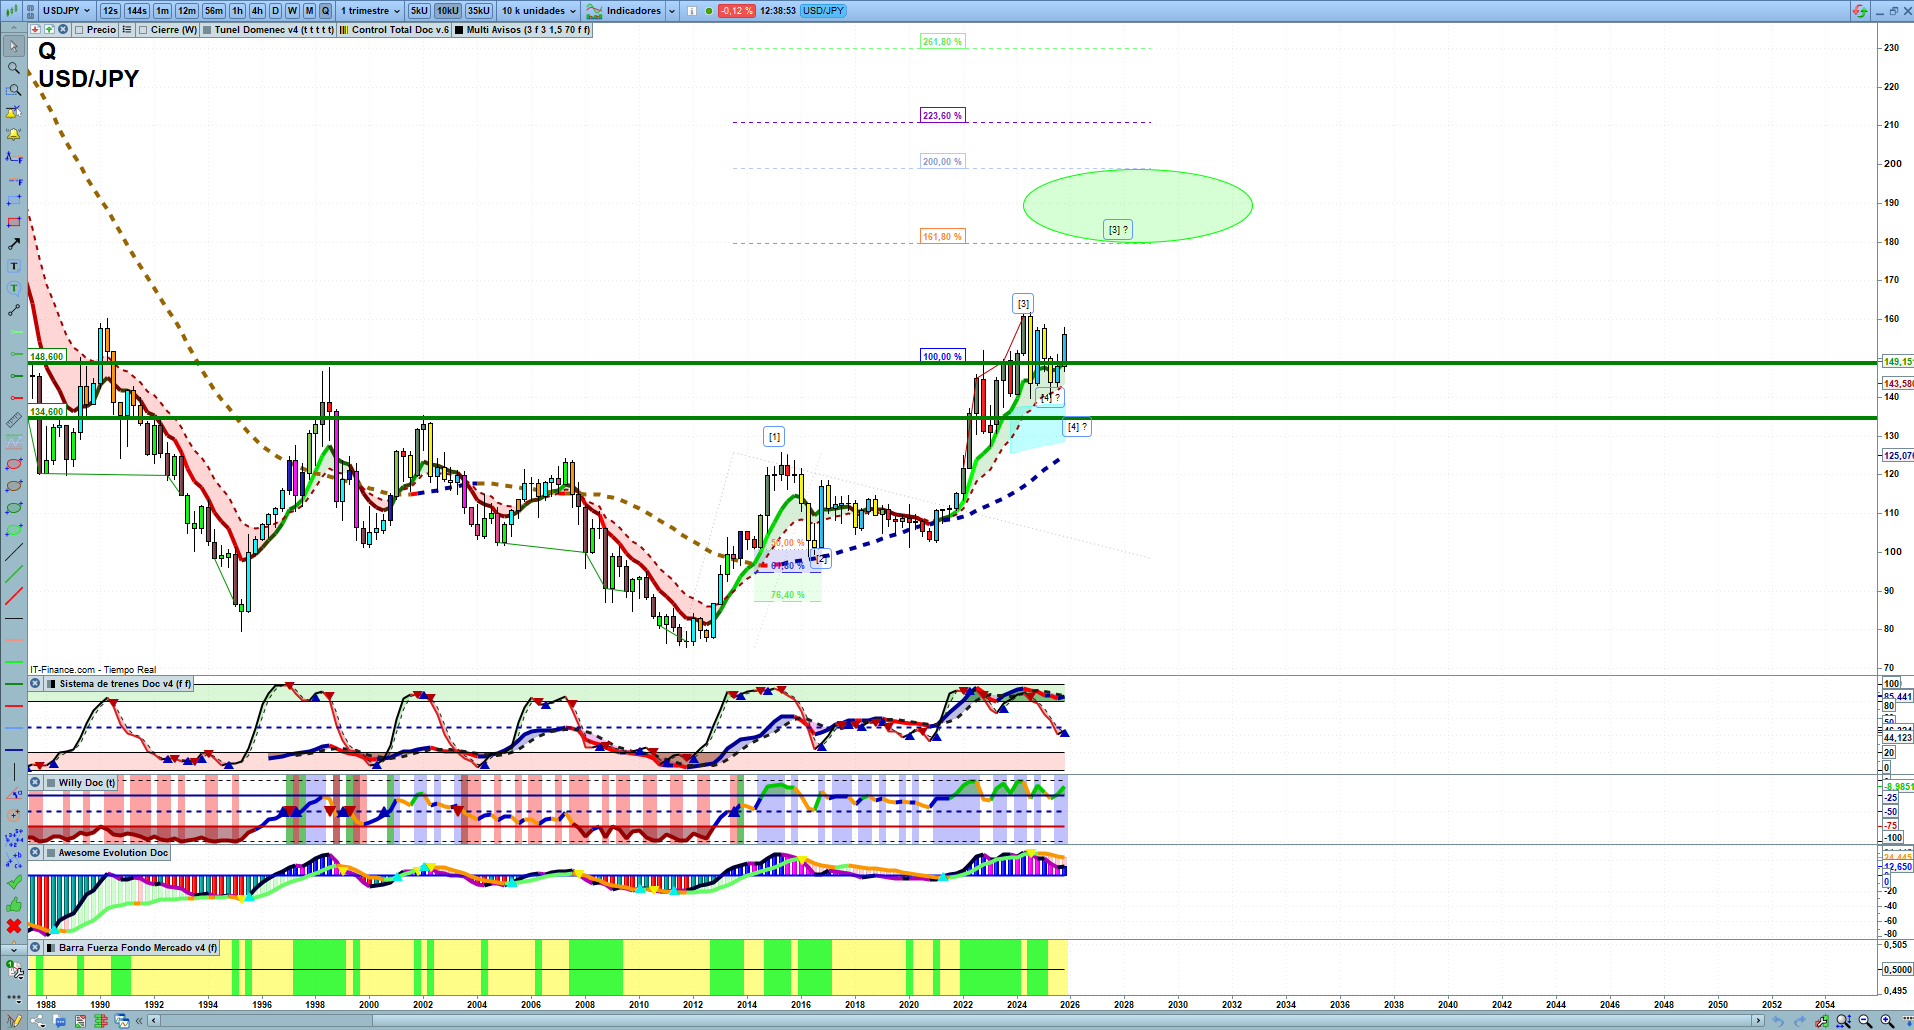Image resolution: width=1914 pixels, height=1030 pixels.
Task: Select the red rectangle drawing tool
Action: (14, 222)
